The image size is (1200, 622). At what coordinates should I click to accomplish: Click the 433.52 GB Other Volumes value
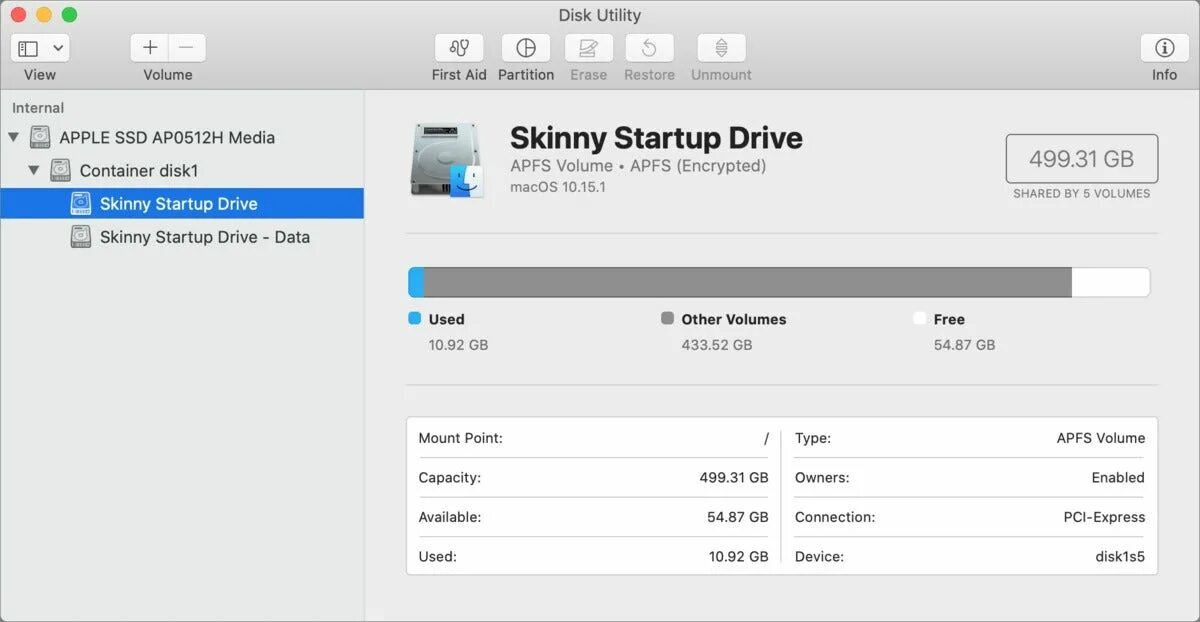coord(716,344)
